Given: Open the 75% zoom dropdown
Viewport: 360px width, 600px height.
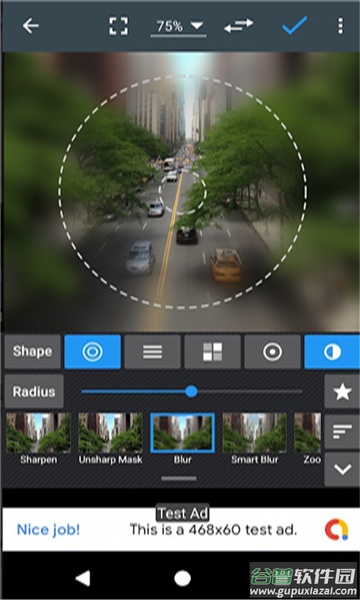Looking at the screenshot, I should (x=179, y=27).
